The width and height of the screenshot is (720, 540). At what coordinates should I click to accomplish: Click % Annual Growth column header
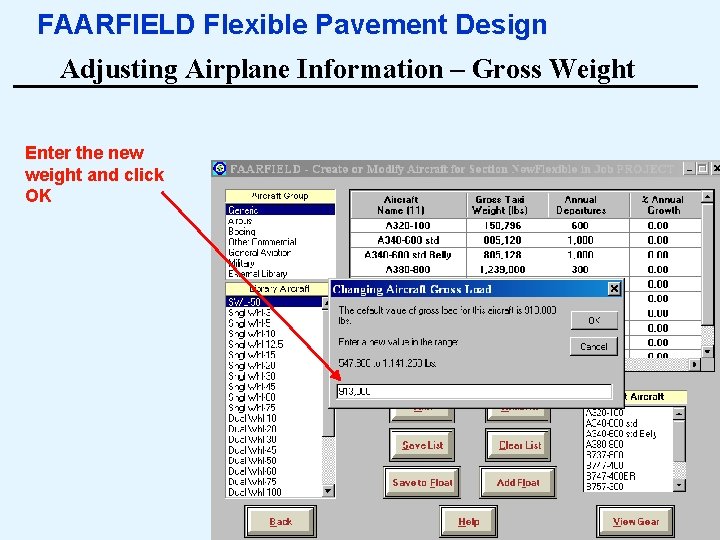click(x=664, y=205)
